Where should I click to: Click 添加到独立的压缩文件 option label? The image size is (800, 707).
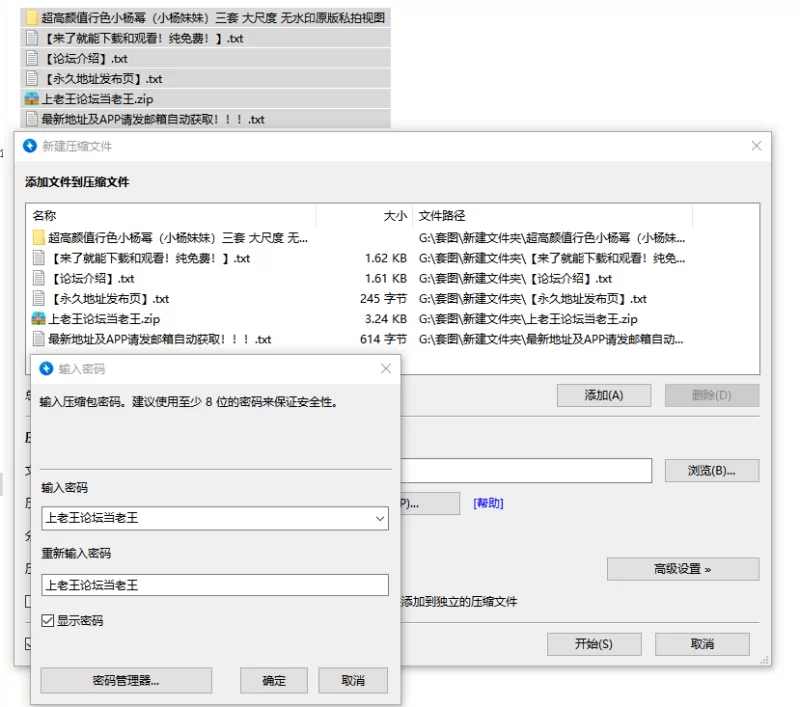click(x=459, y=601)
